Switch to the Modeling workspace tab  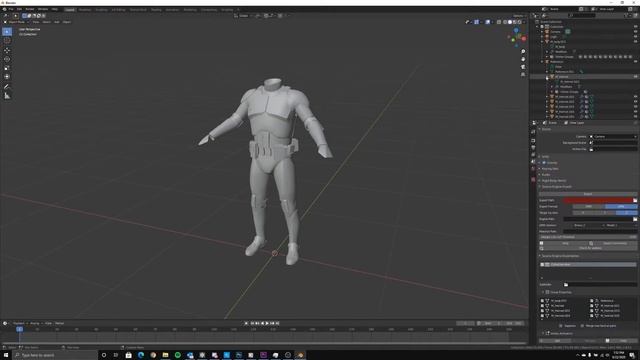(85, 9)
